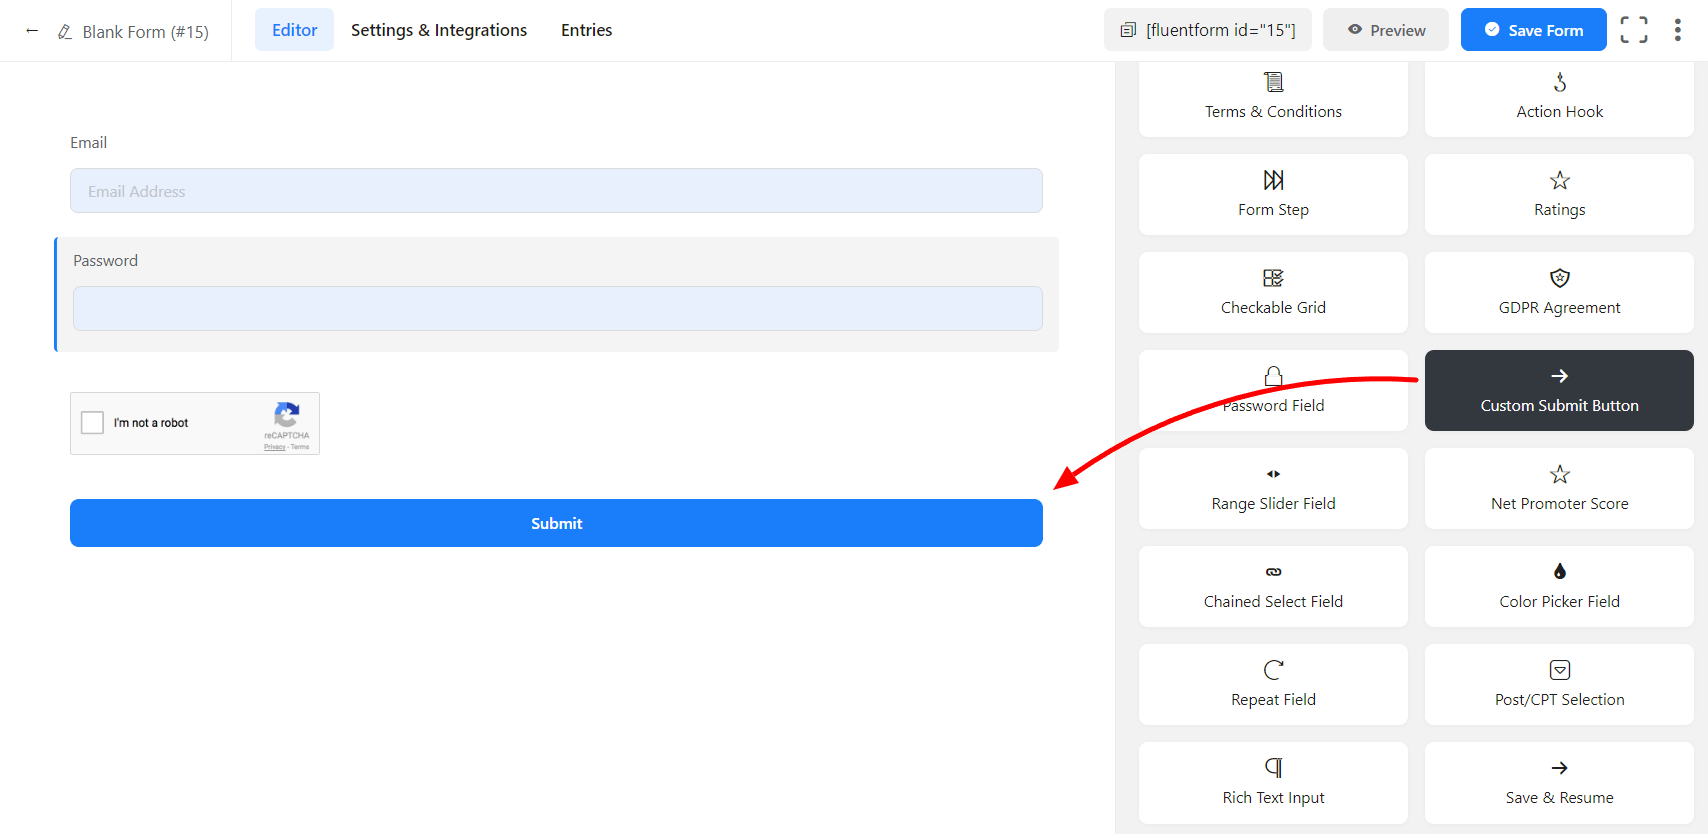This screenshot has width=1708, height=834.
Task: Add the Range Slider Field
Action: 1272,488
